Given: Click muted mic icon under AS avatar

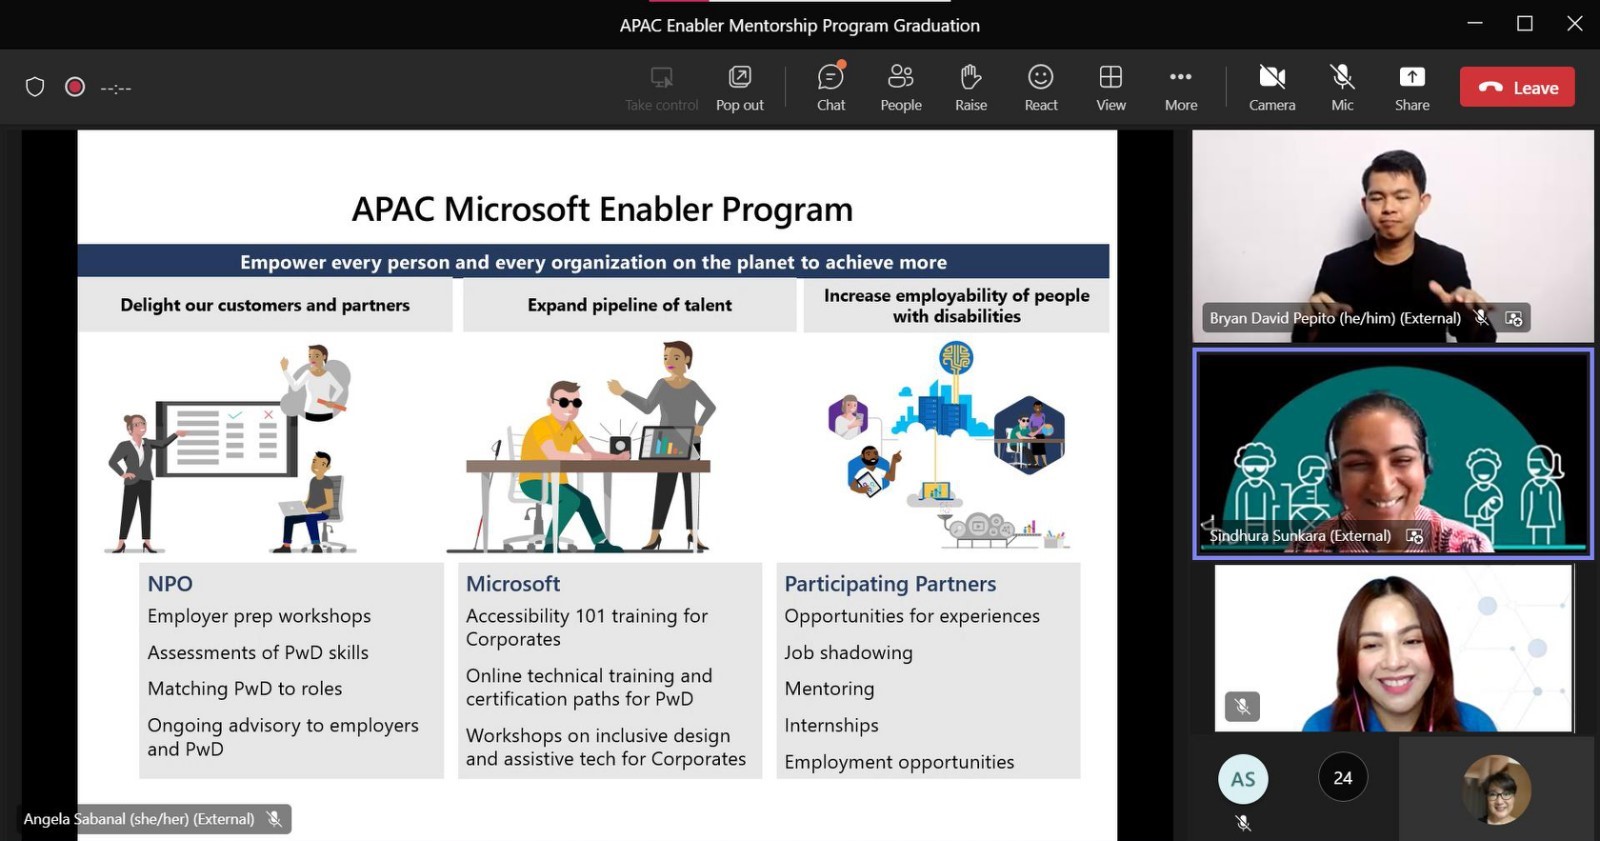Looking at the screenshot, I should [x=1243, y=823].
